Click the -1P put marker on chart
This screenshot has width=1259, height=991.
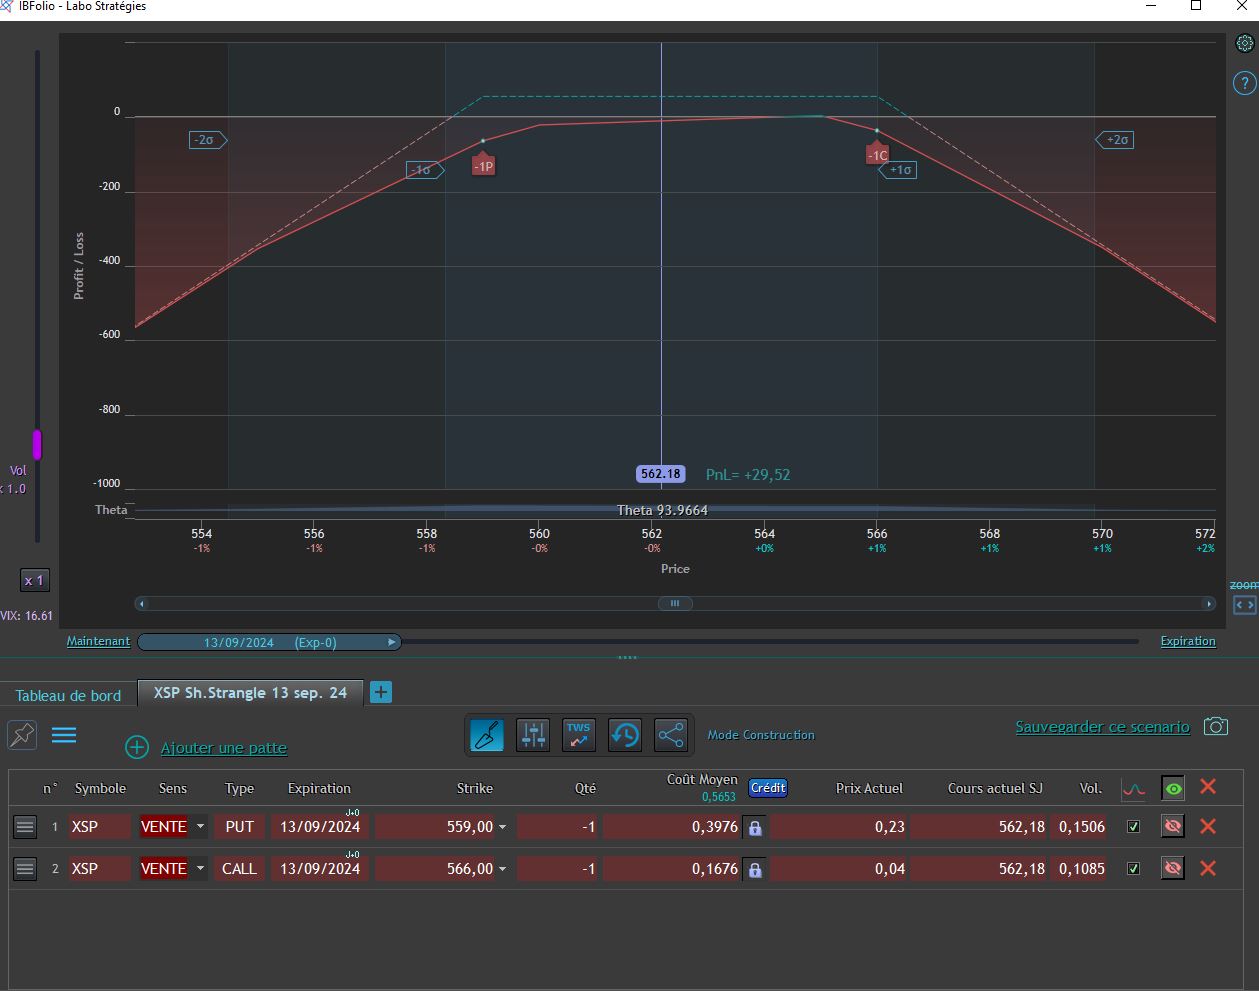(484, 164)
